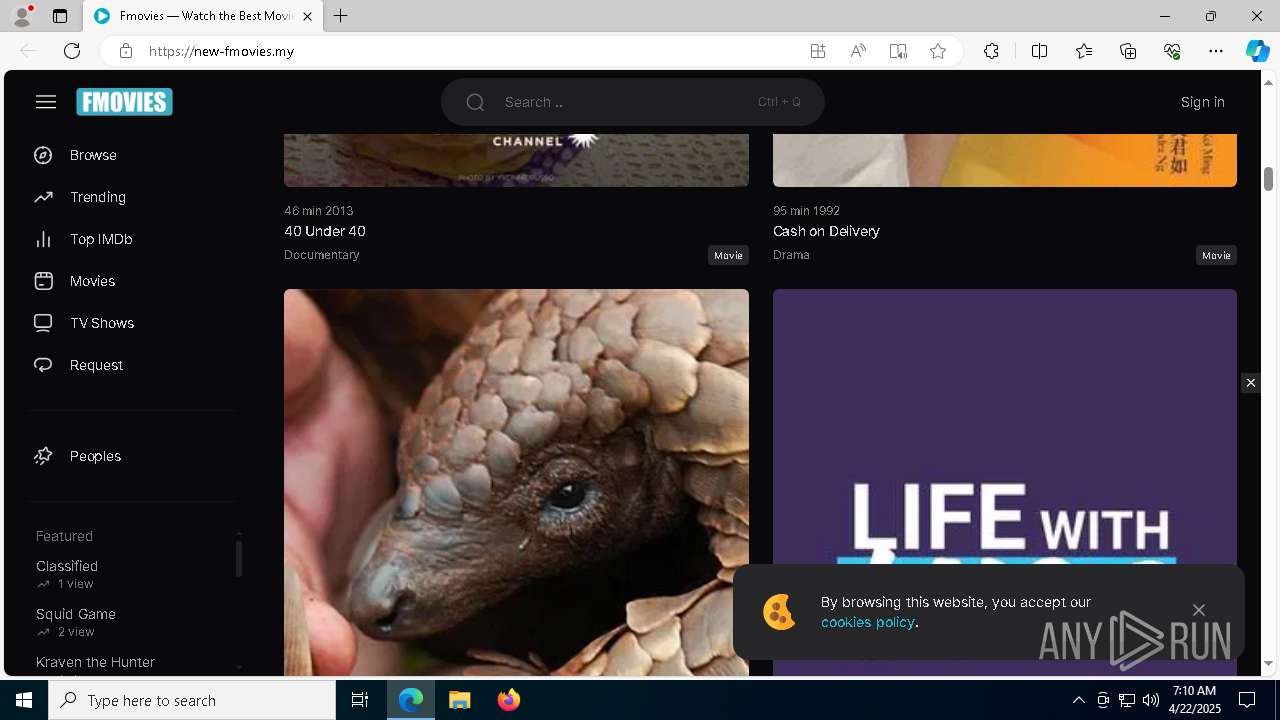Viewport: 1280px width, 720px height.
Task: Refresh the browser page
Action: click(72, 51)
